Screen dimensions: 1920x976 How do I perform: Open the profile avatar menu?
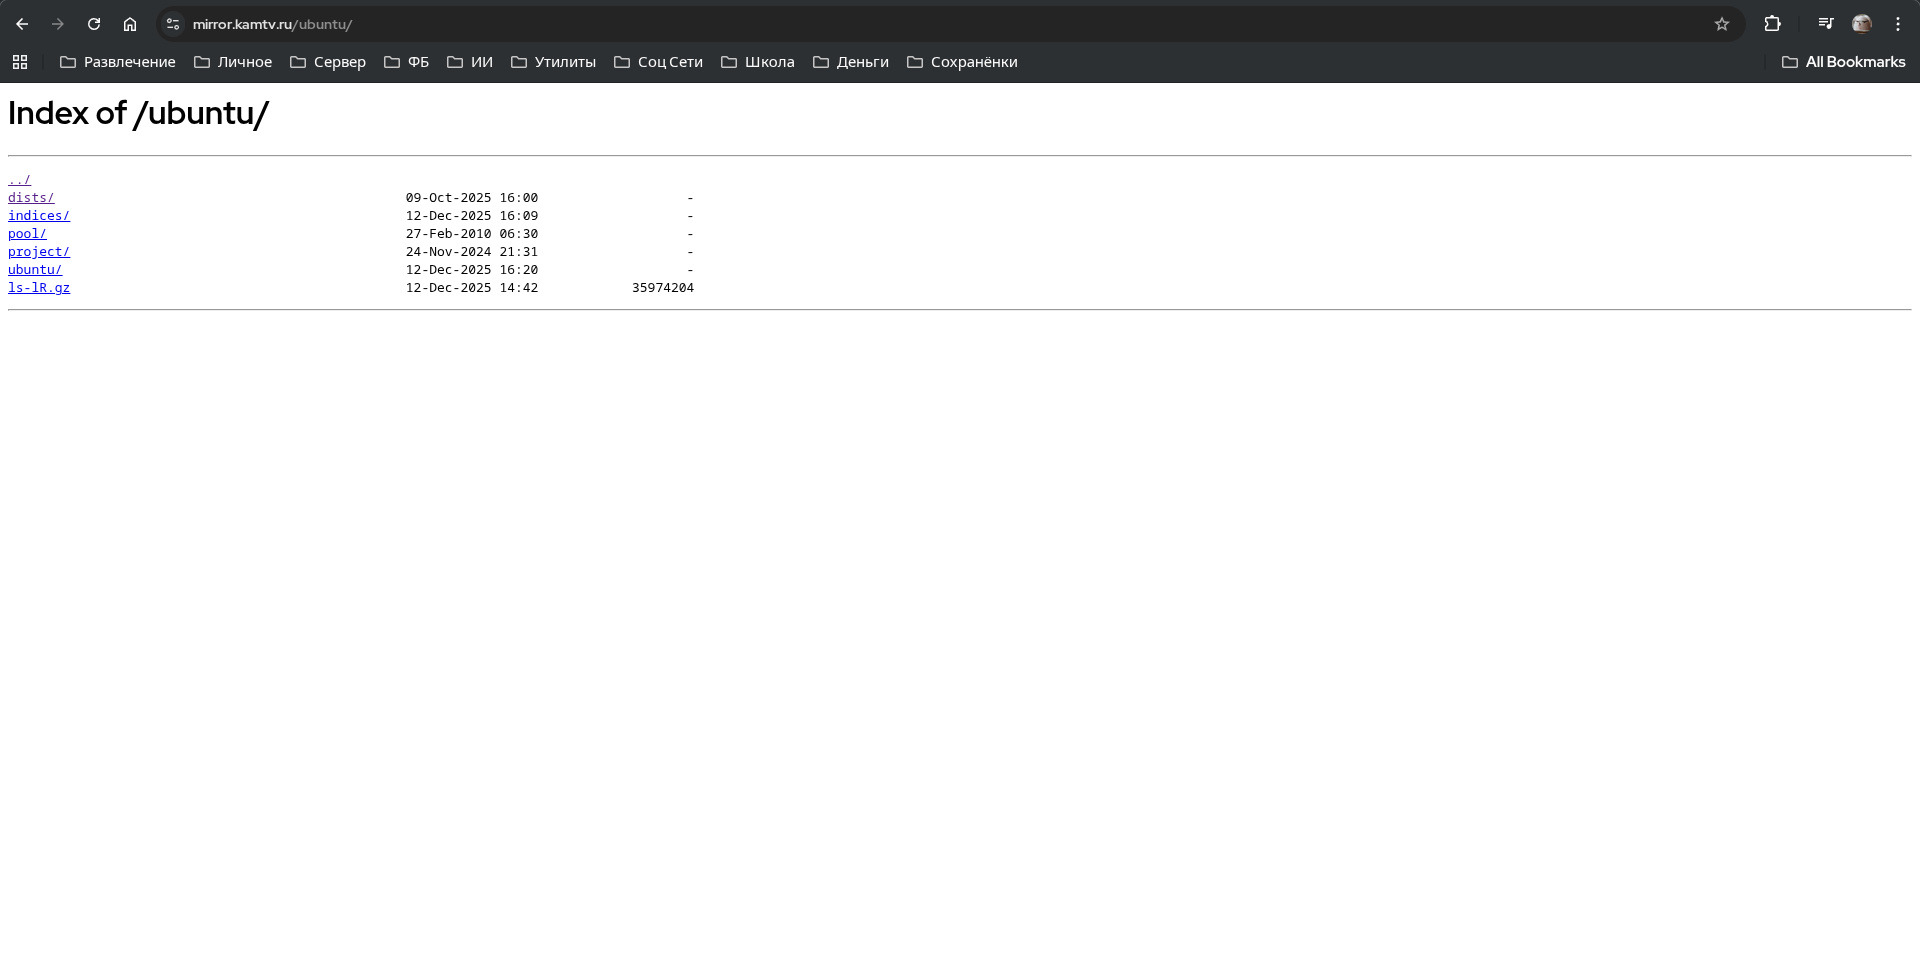pos(1862,24)
